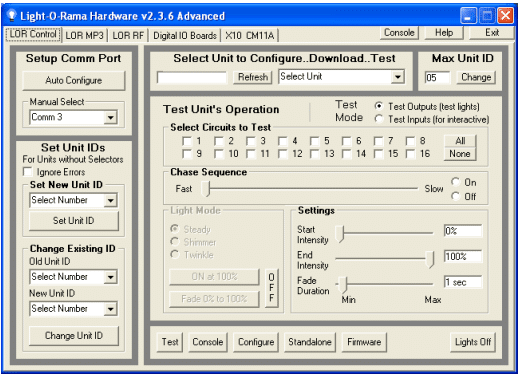
Task: Click the Fade Duration slider handle
Action: [x=343, y=284]
